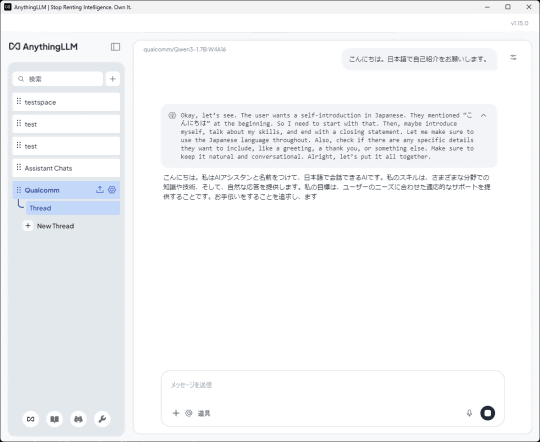Stop generating with the stop button
Image resolution: width=540 pixels, height=442 pixels.
(487, 413)
